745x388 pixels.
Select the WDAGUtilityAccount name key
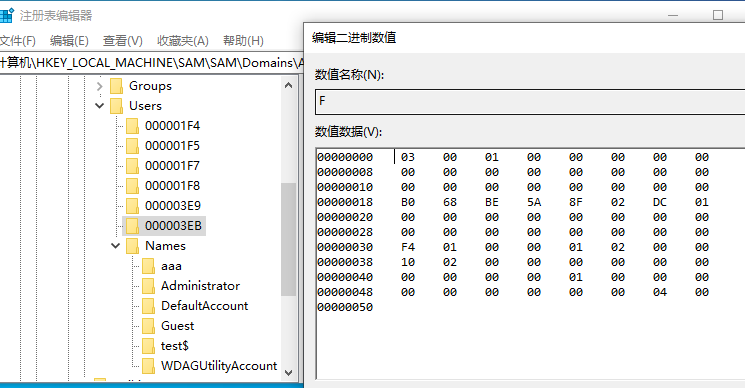pyautogui.click(x=219, y=366)
